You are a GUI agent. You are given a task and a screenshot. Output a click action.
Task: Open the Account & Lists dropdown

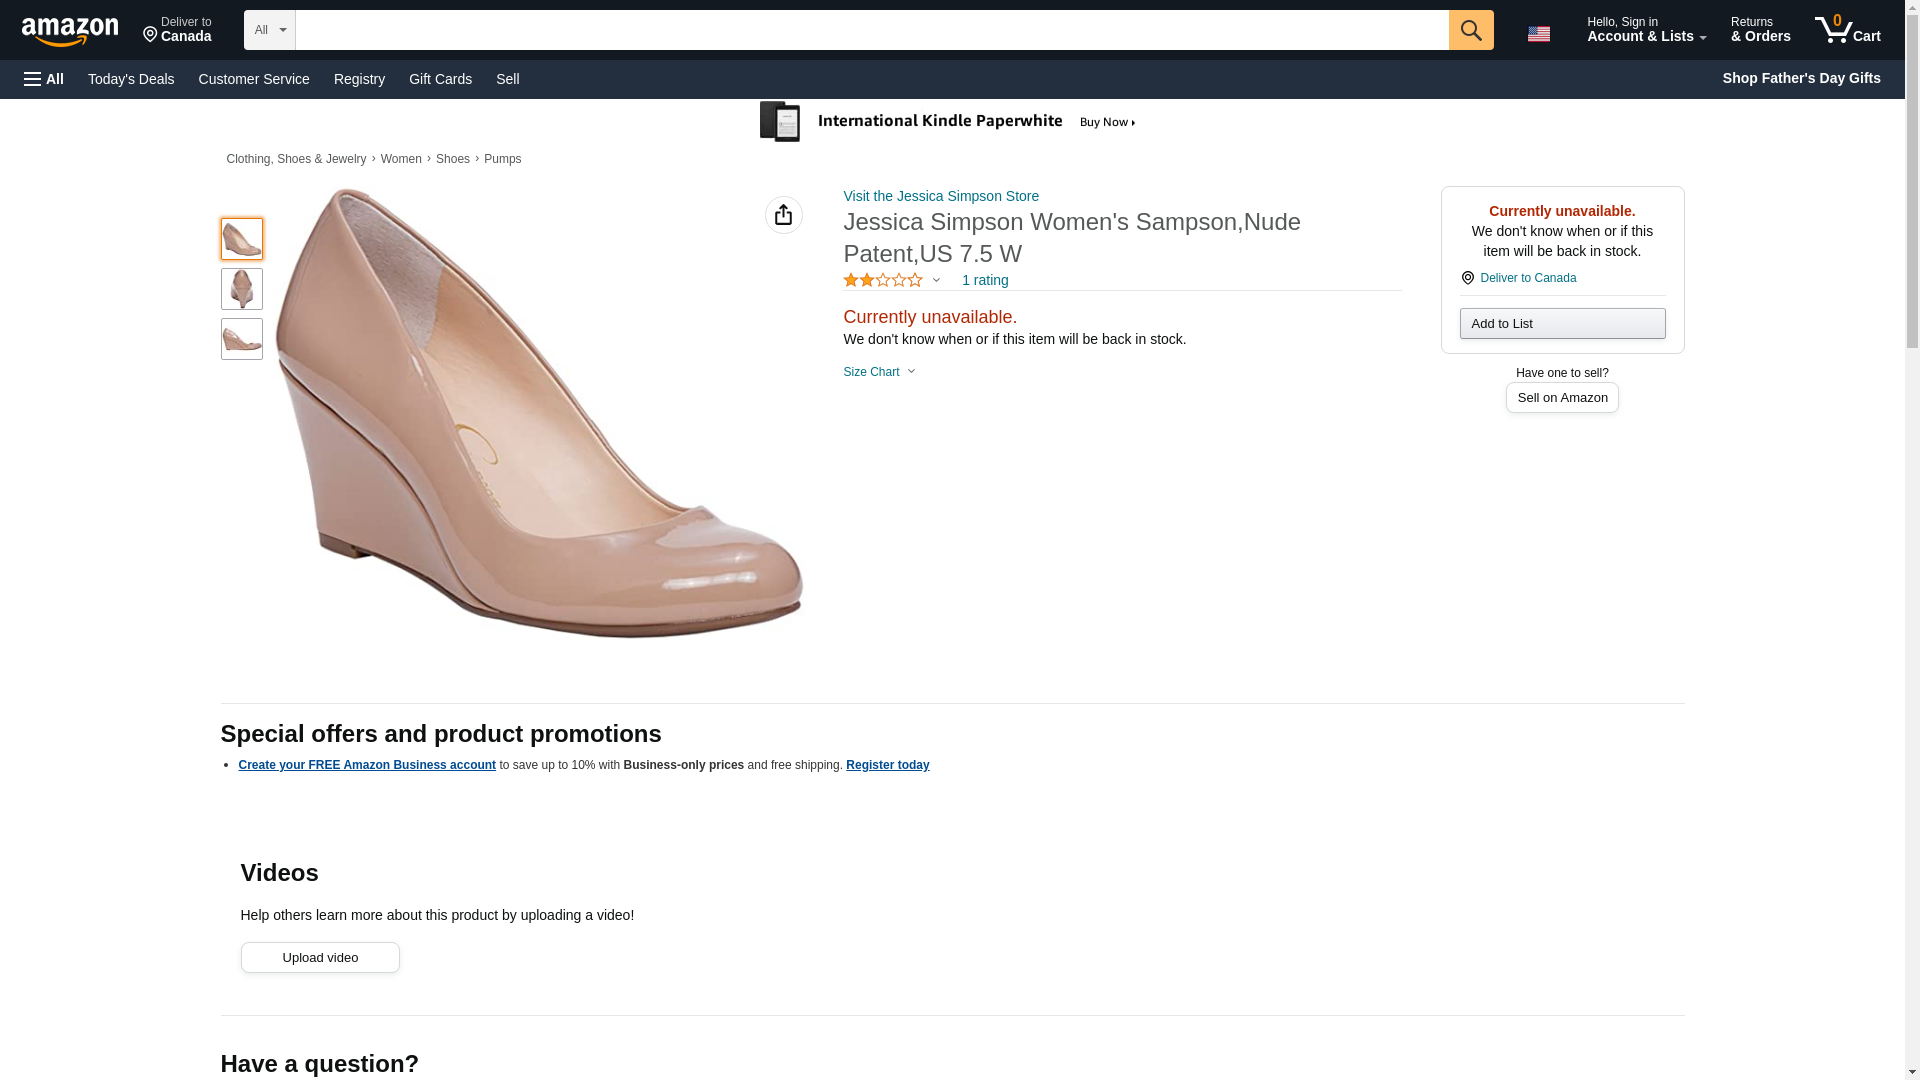point(1645,30)
